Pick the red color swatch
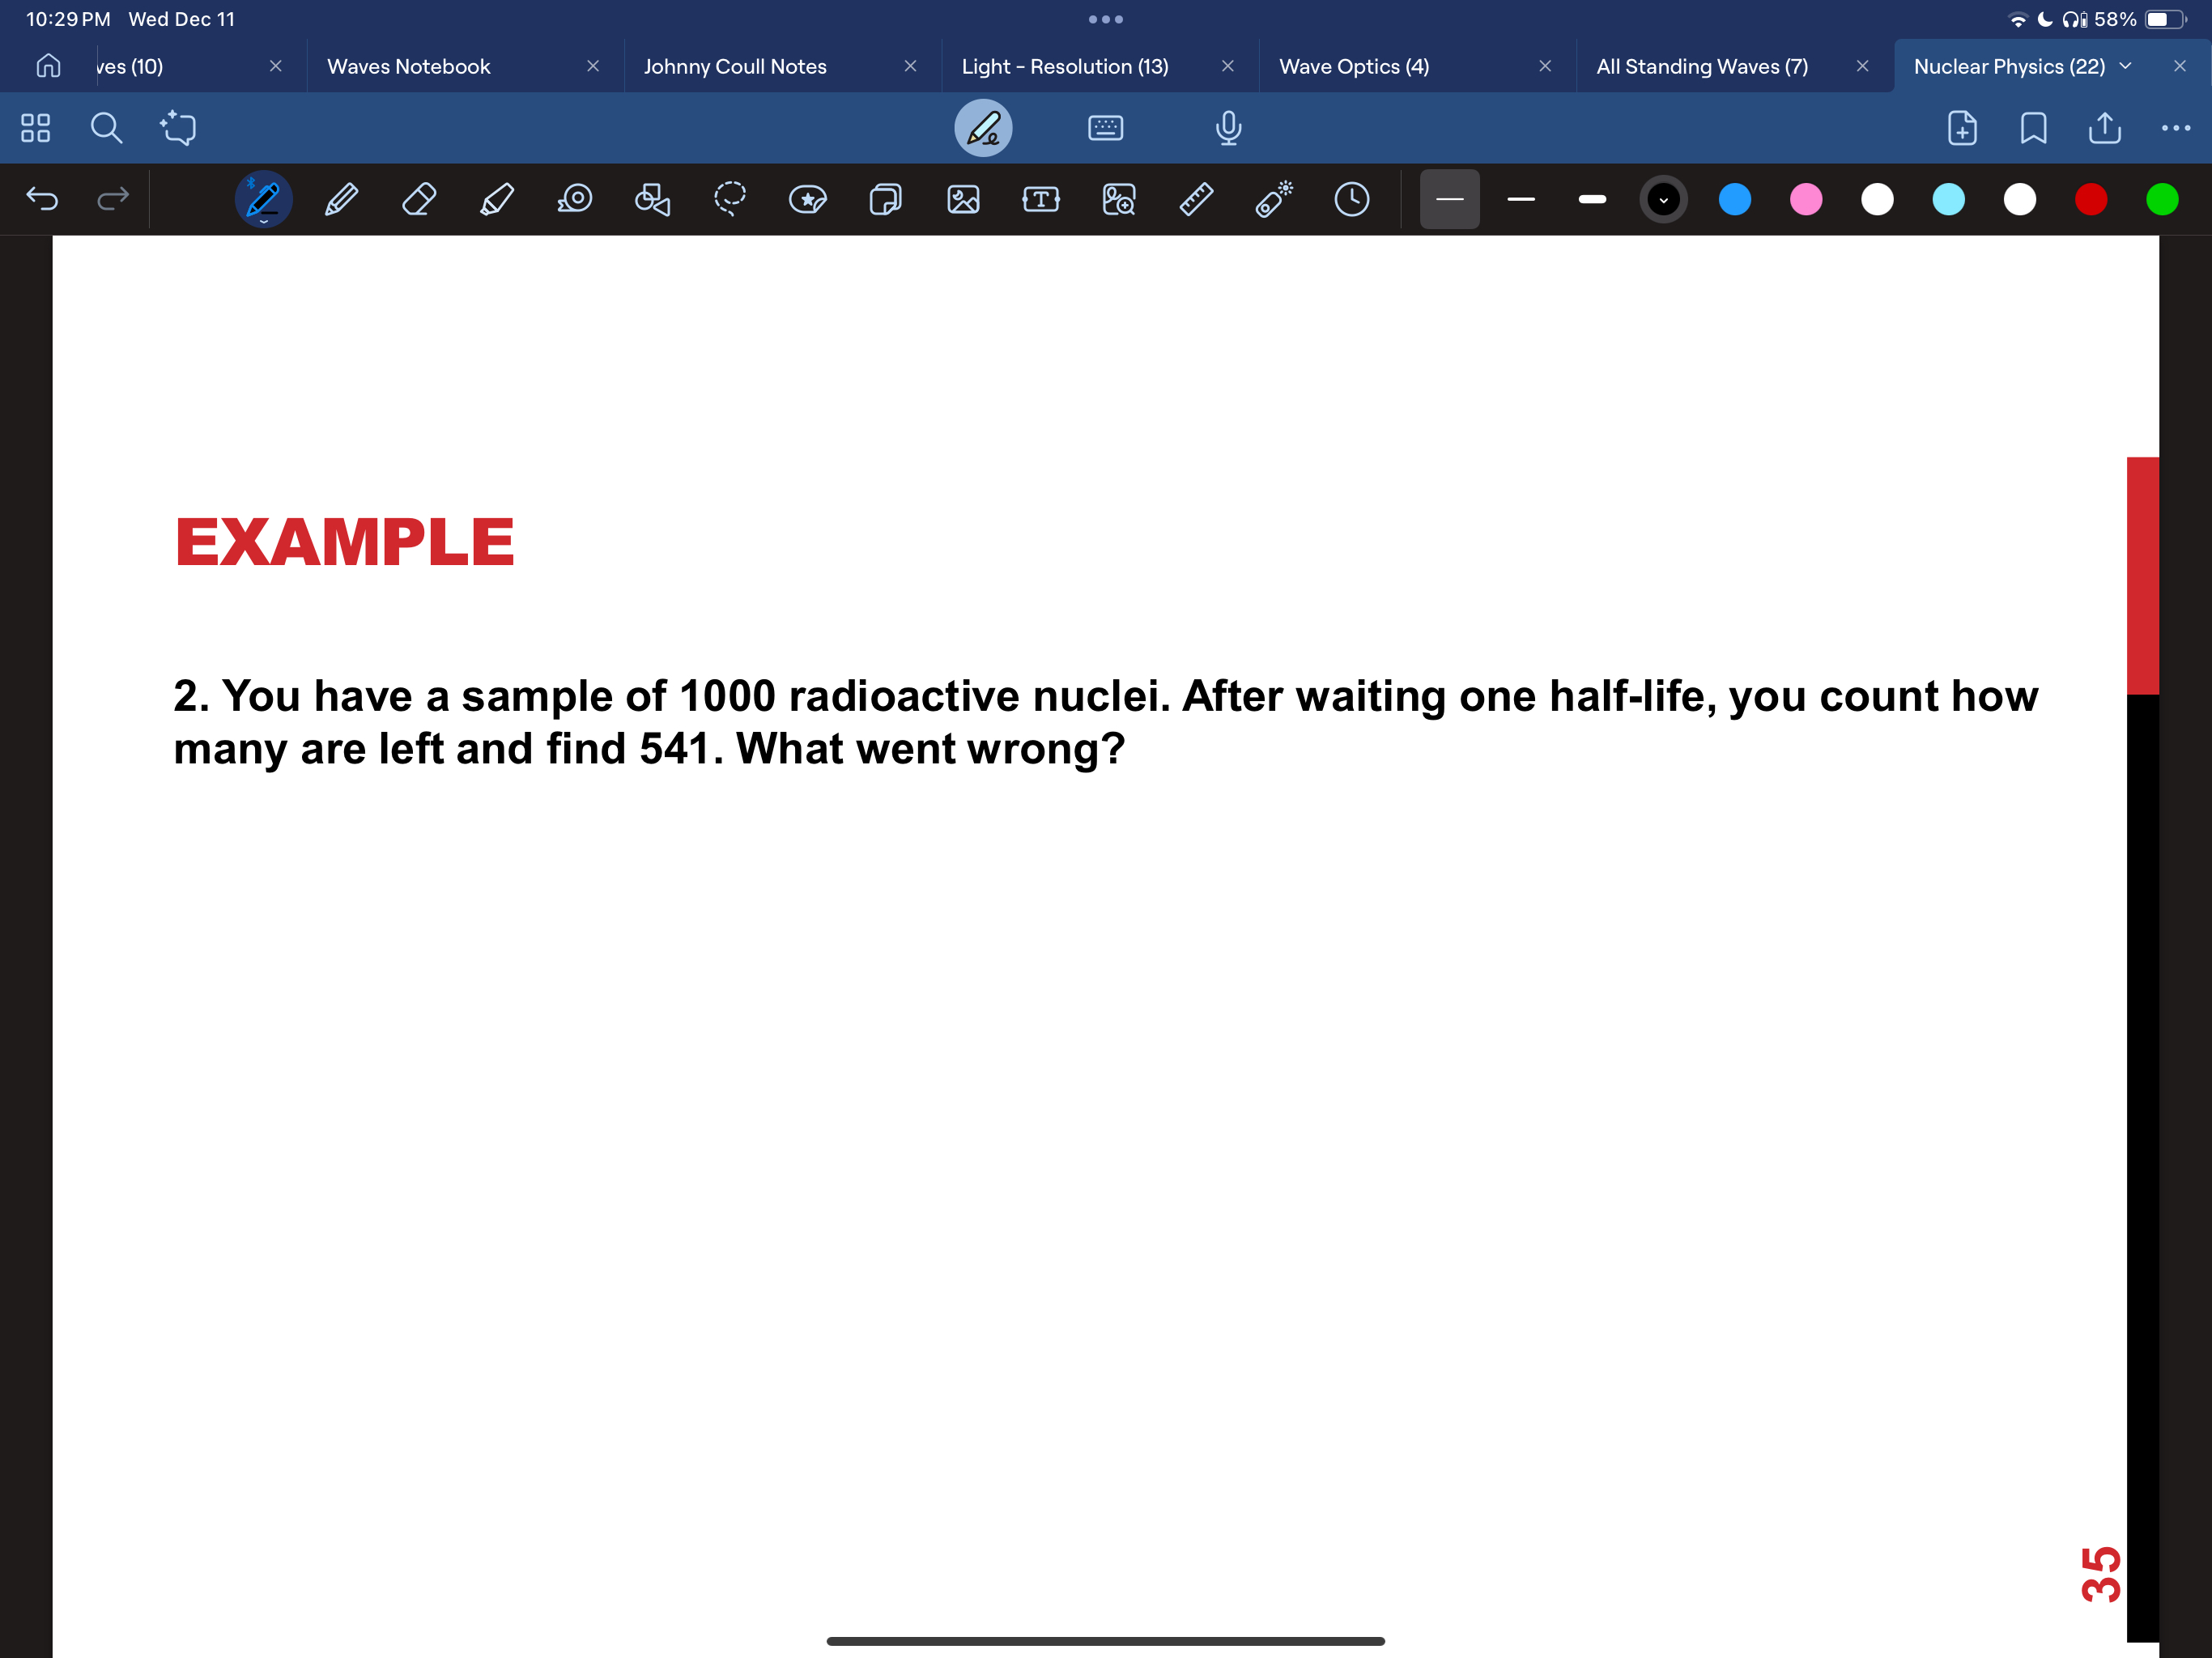This screenshot has width=2212, height=1658. 2091,200
